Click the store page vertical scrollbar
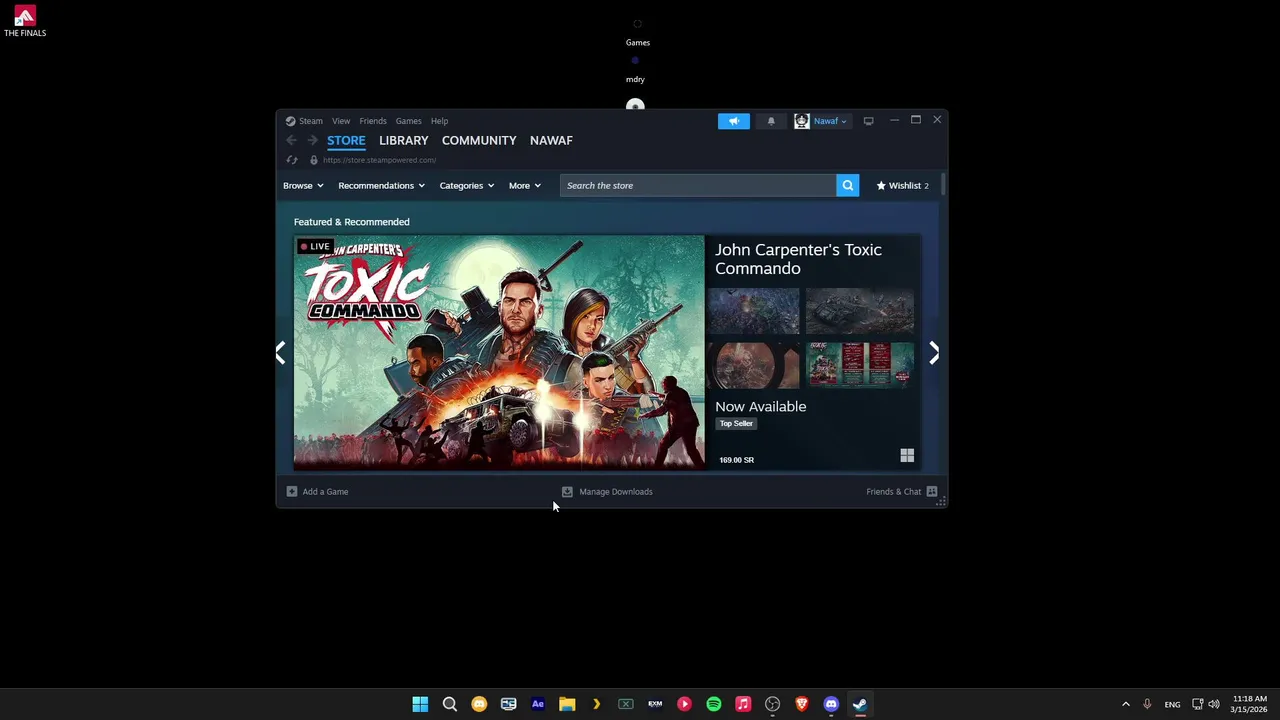 pyautogui.click(x=943, y=184)
